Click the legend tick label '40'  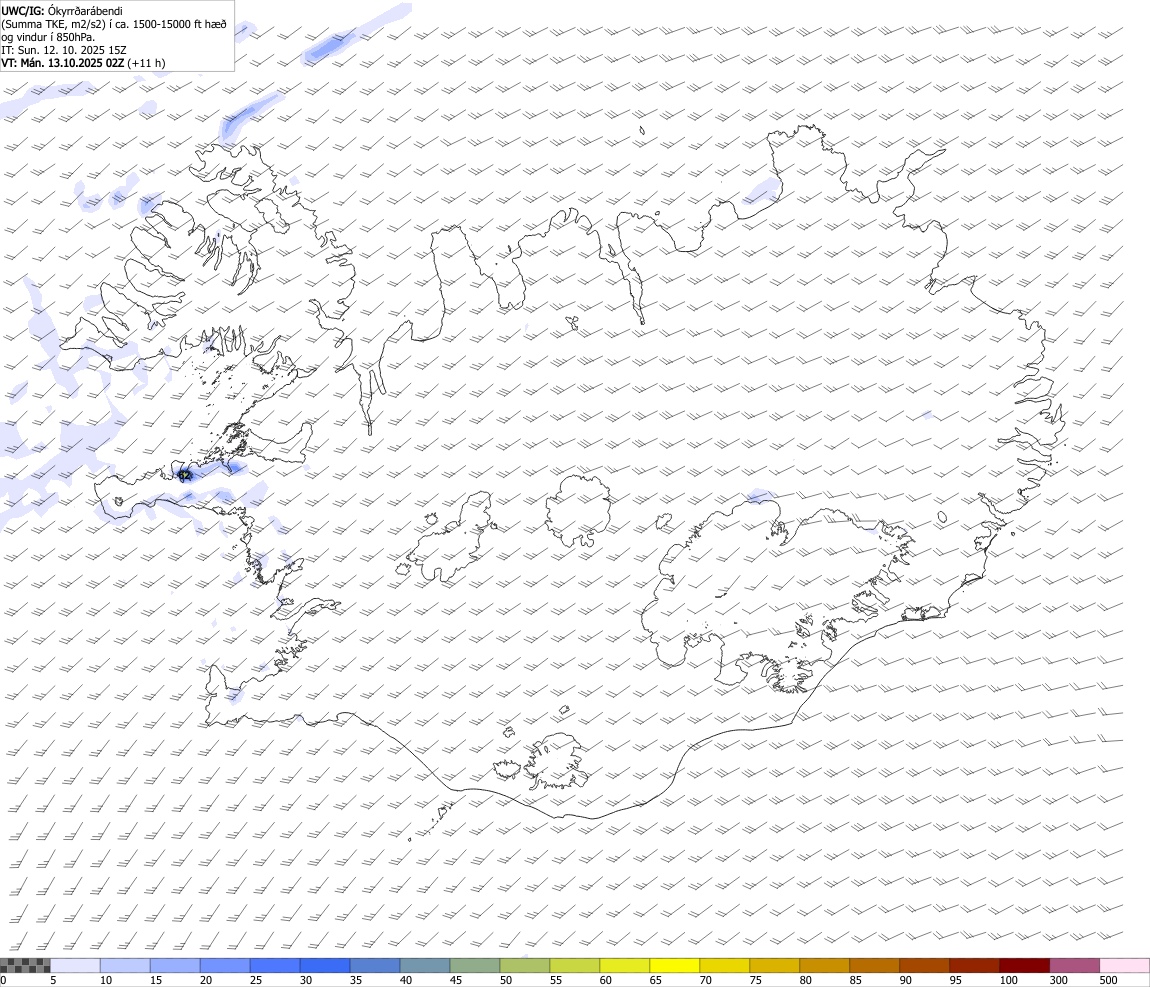tap(406, 980)
